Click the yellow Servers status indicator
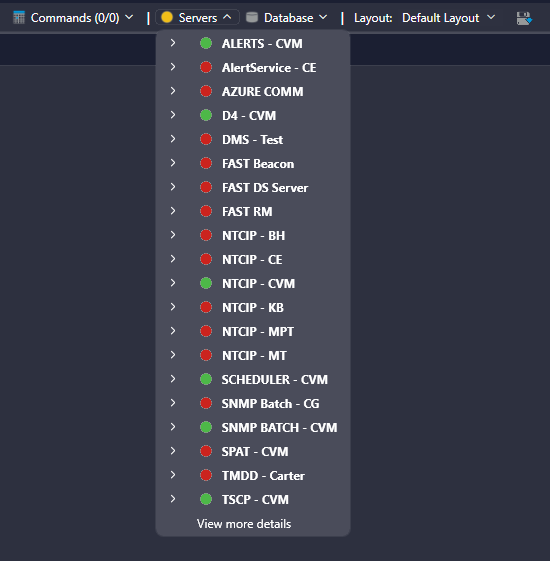Viewport: 550px width, 561px height. pos(167,17)
